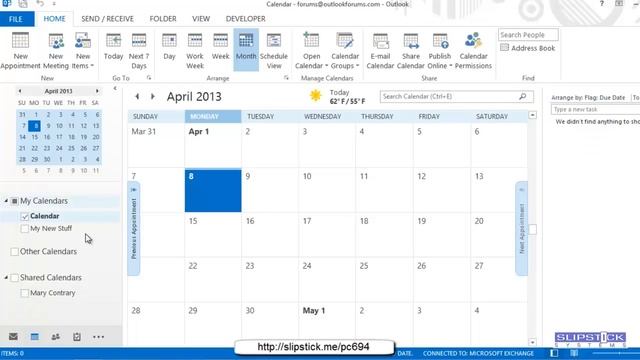Switch to People in navigation bar

tap(56, 337)
